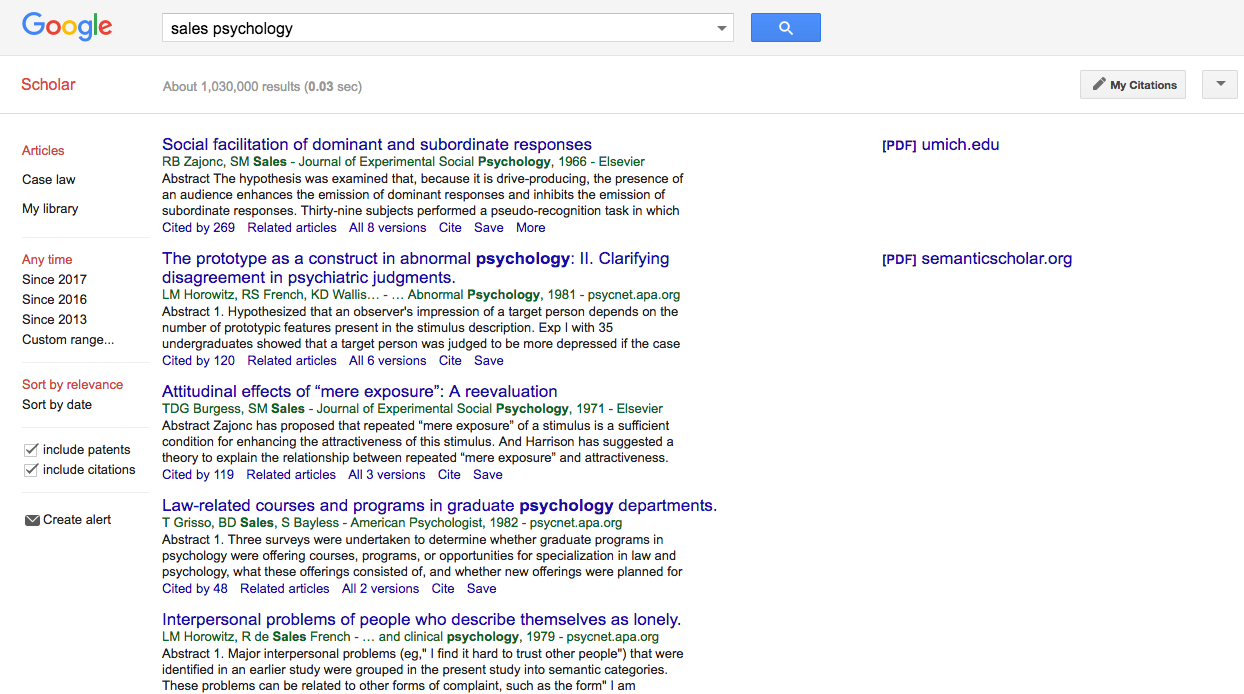Screen dimensions: 1244x694
Task: Open My library in the sidebar
Action: coord(50,209)
